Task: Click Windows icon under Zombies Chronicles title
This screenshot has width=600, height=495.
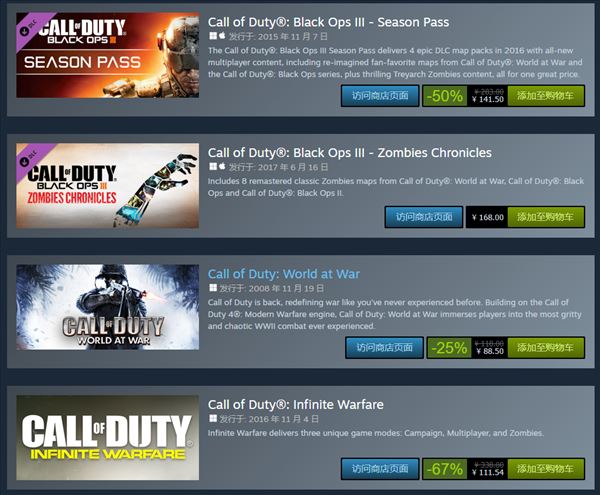Action: 213,167
